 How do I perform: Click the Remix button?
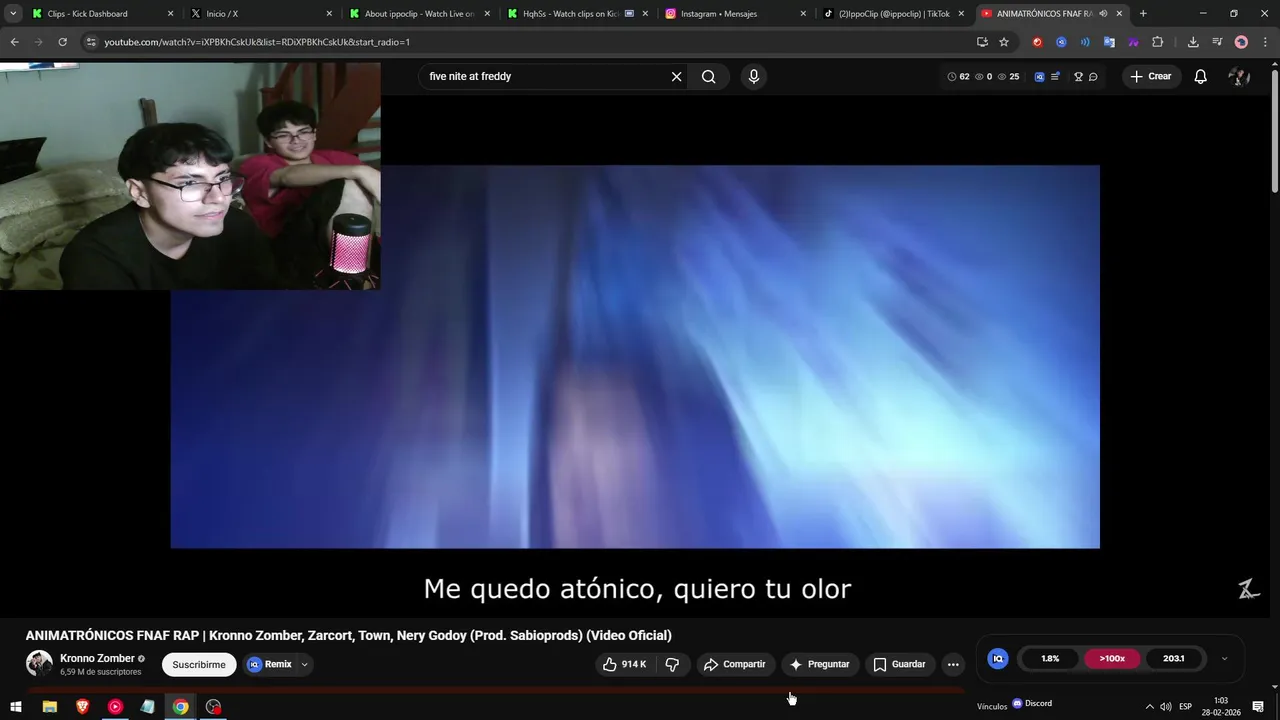tap(269, 664)
